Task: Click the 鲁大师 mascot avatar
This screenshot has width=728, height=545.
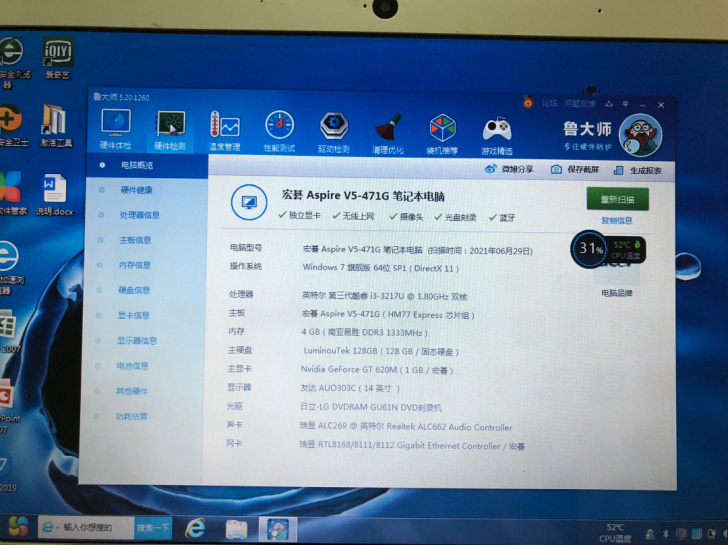Action: tap(640, 135)
